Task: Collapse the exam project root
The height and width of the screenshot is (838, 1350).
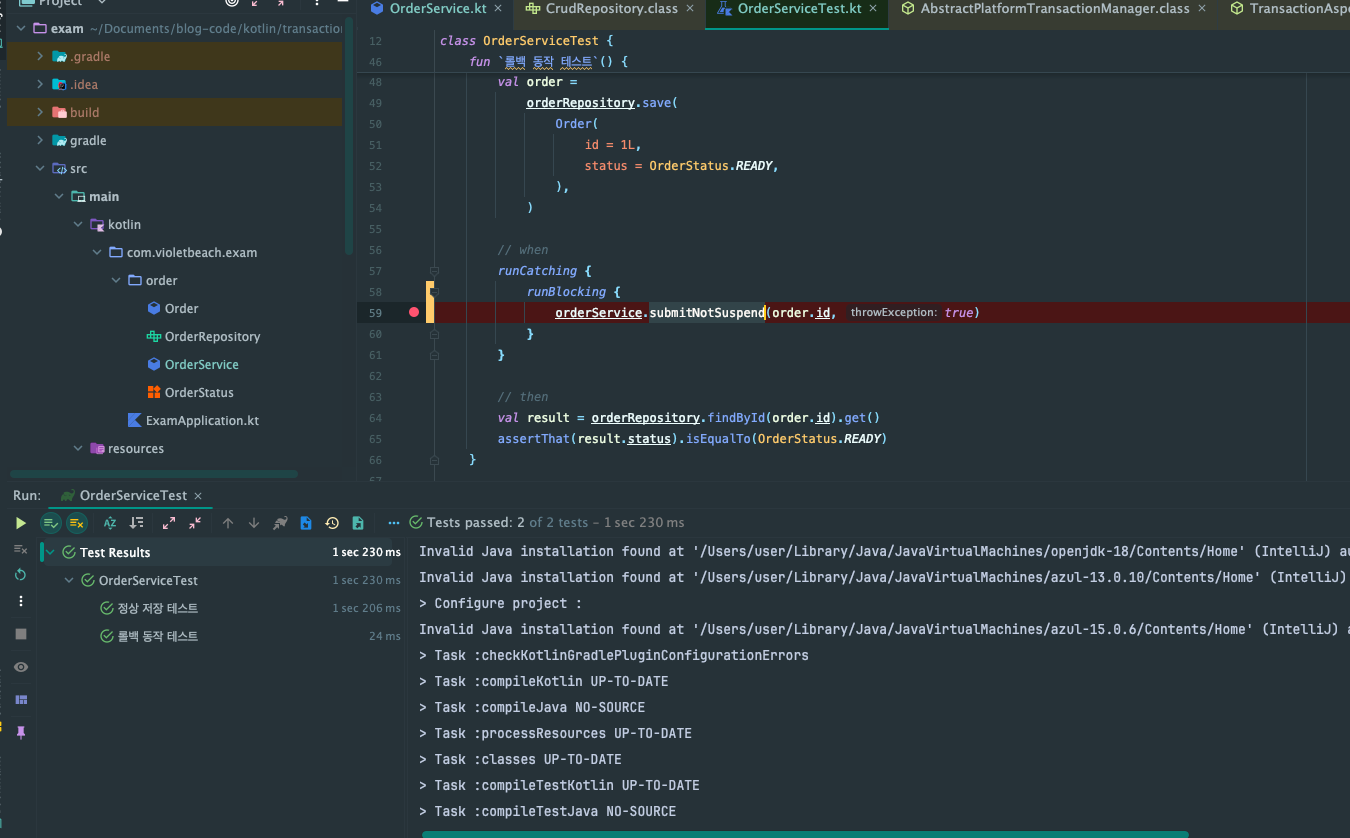Action: point(21,28)
